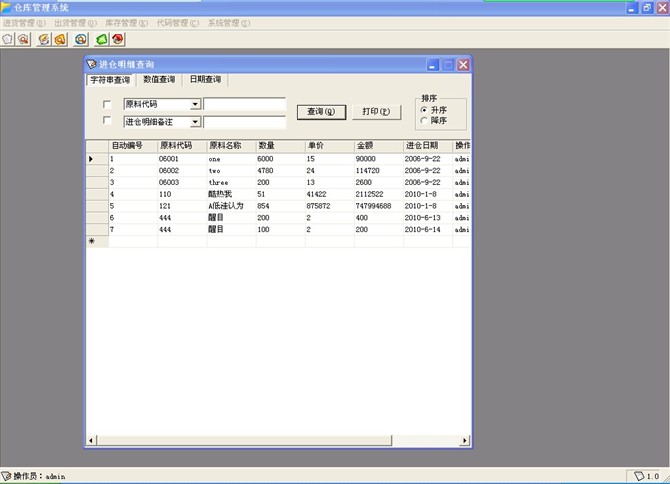This screenshot has height=484, width=670.
Task: Click the cell with code 06002
Action: (x=182, y=171)
